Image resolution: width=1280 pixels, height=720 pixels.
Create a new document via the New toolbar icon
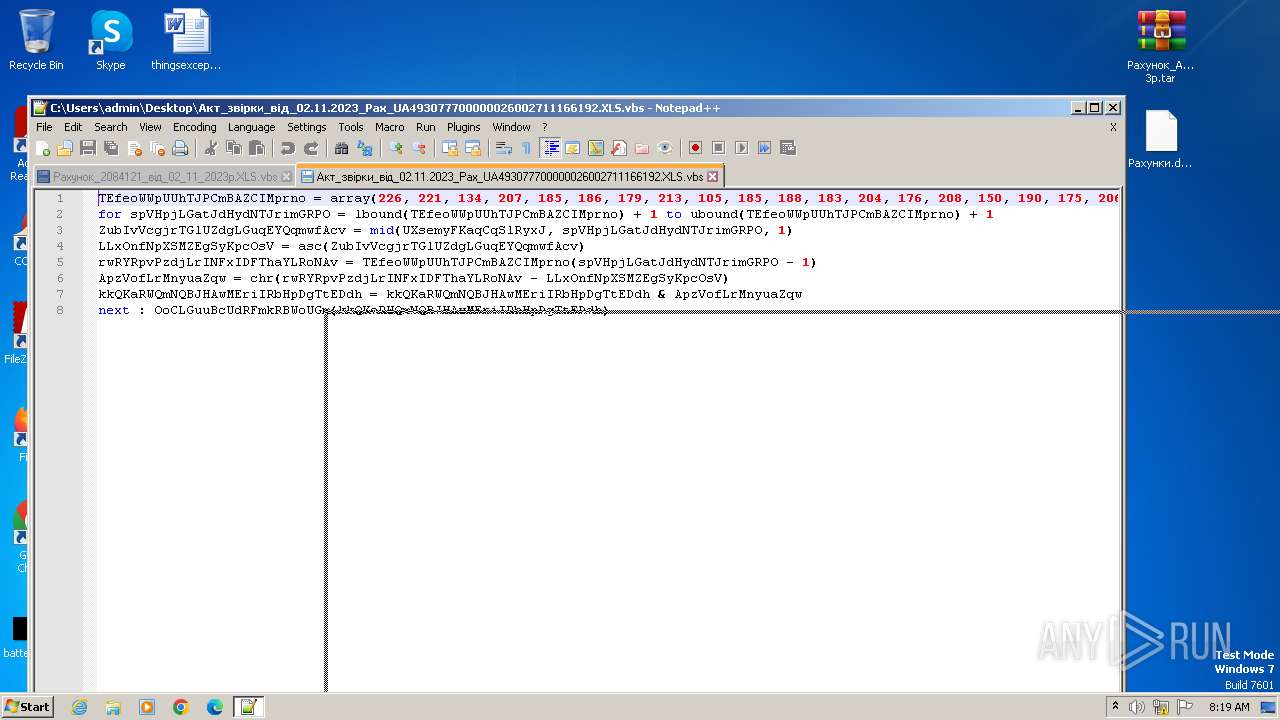(42, 148)
